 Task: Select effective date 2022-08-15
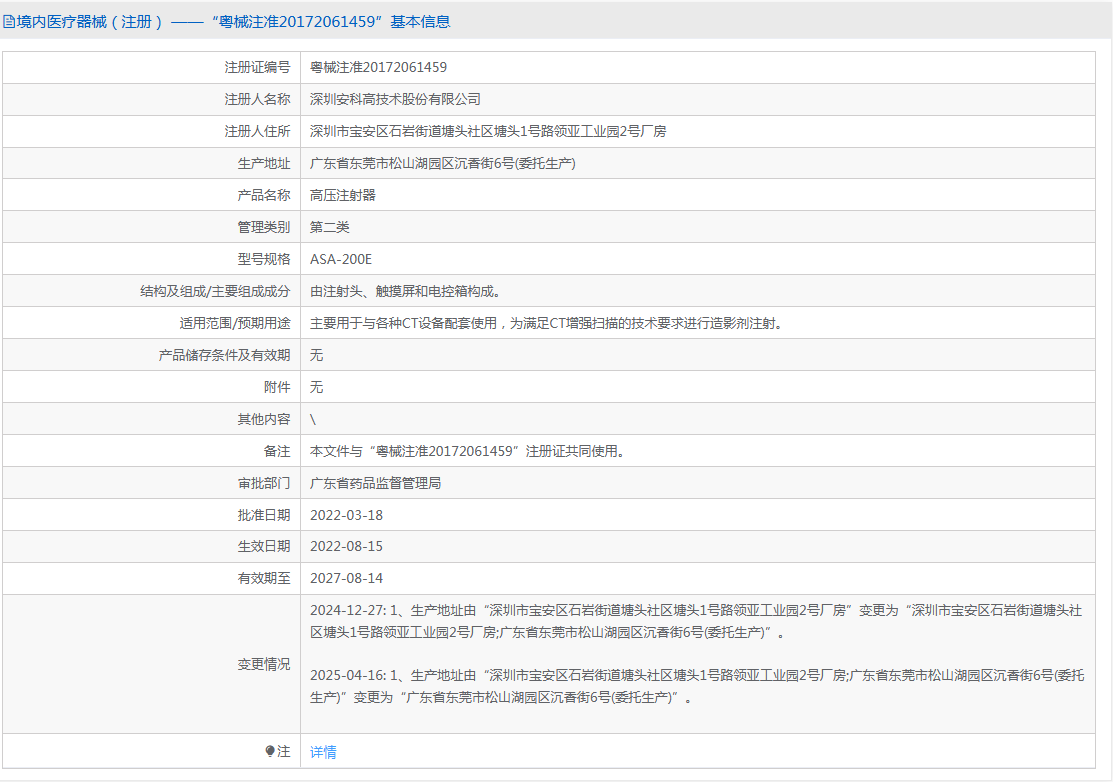346,546
